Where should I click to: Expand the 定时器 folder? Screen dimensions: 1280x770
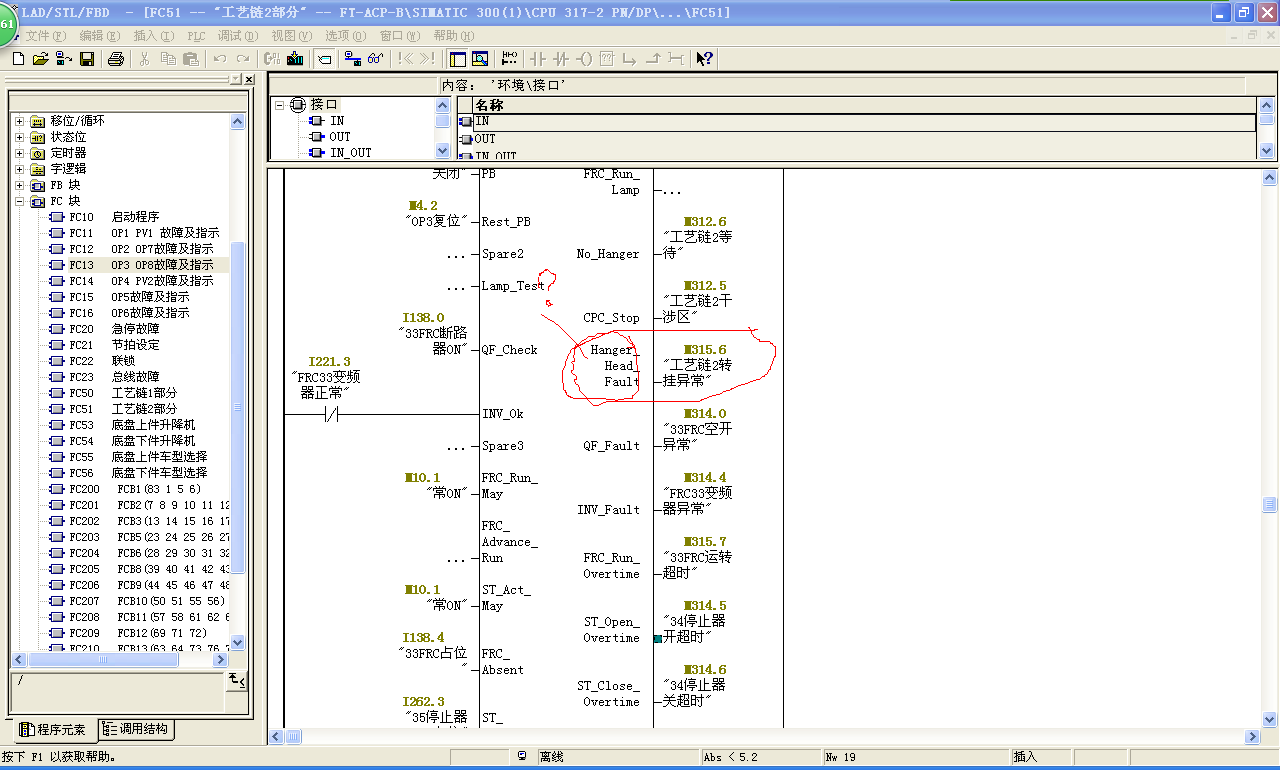(x=19, y=153)
